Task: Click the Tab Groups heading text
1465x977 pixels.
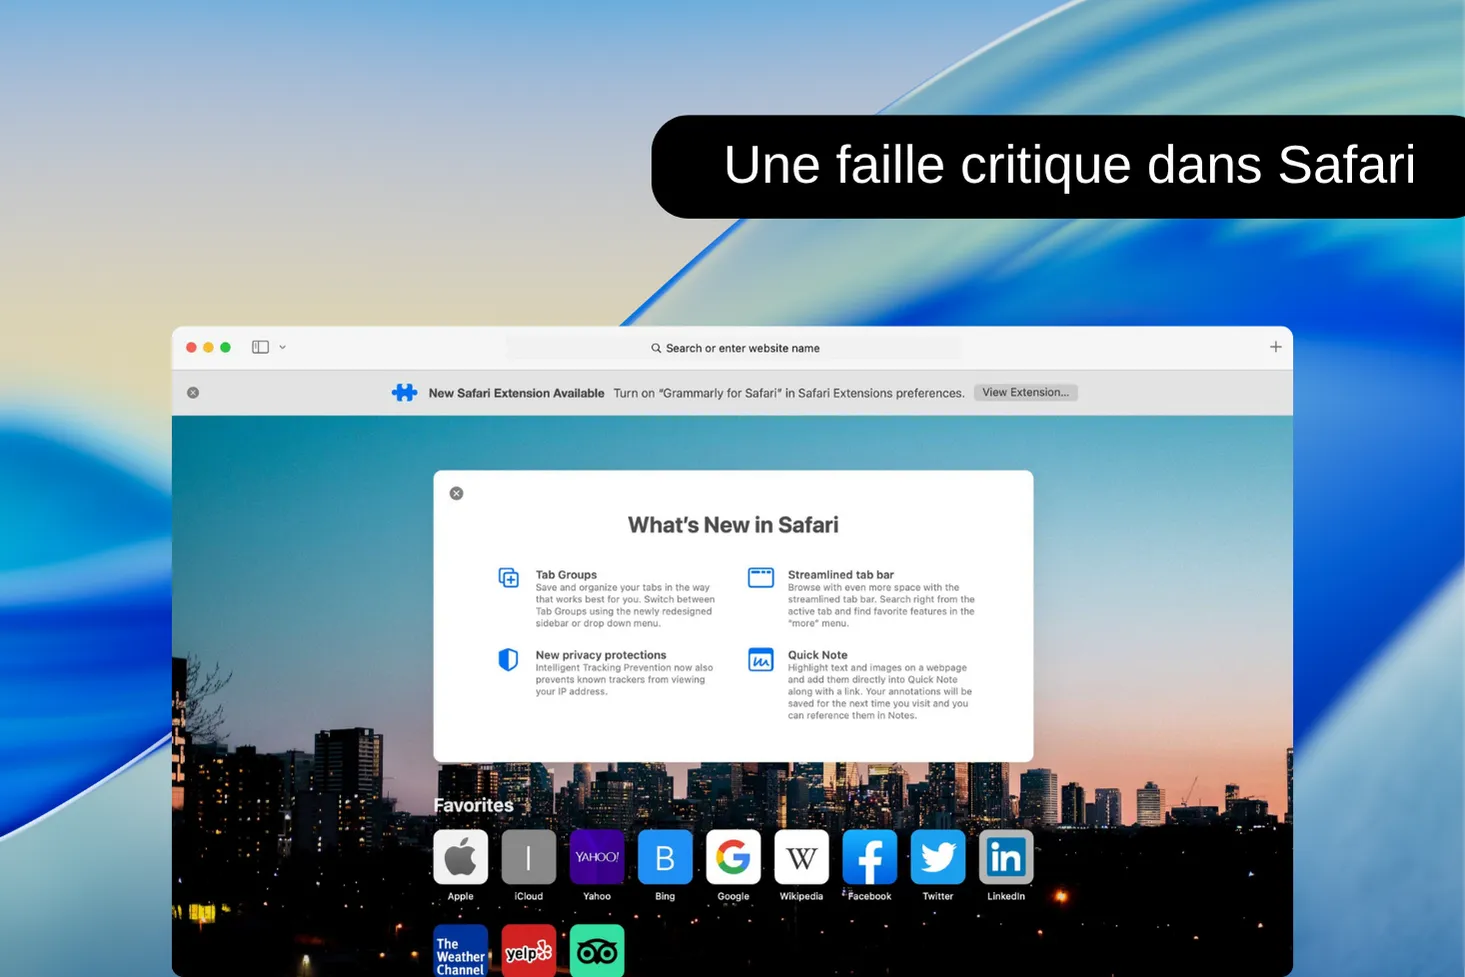Action: click(x=566, y=574)
